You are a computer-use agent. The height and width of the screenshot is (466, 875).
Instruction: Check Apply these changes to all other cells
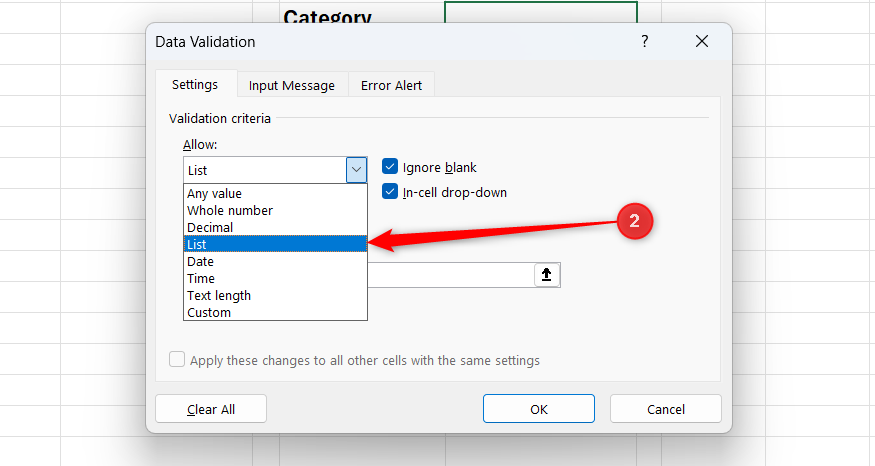[x=177, y=359]
